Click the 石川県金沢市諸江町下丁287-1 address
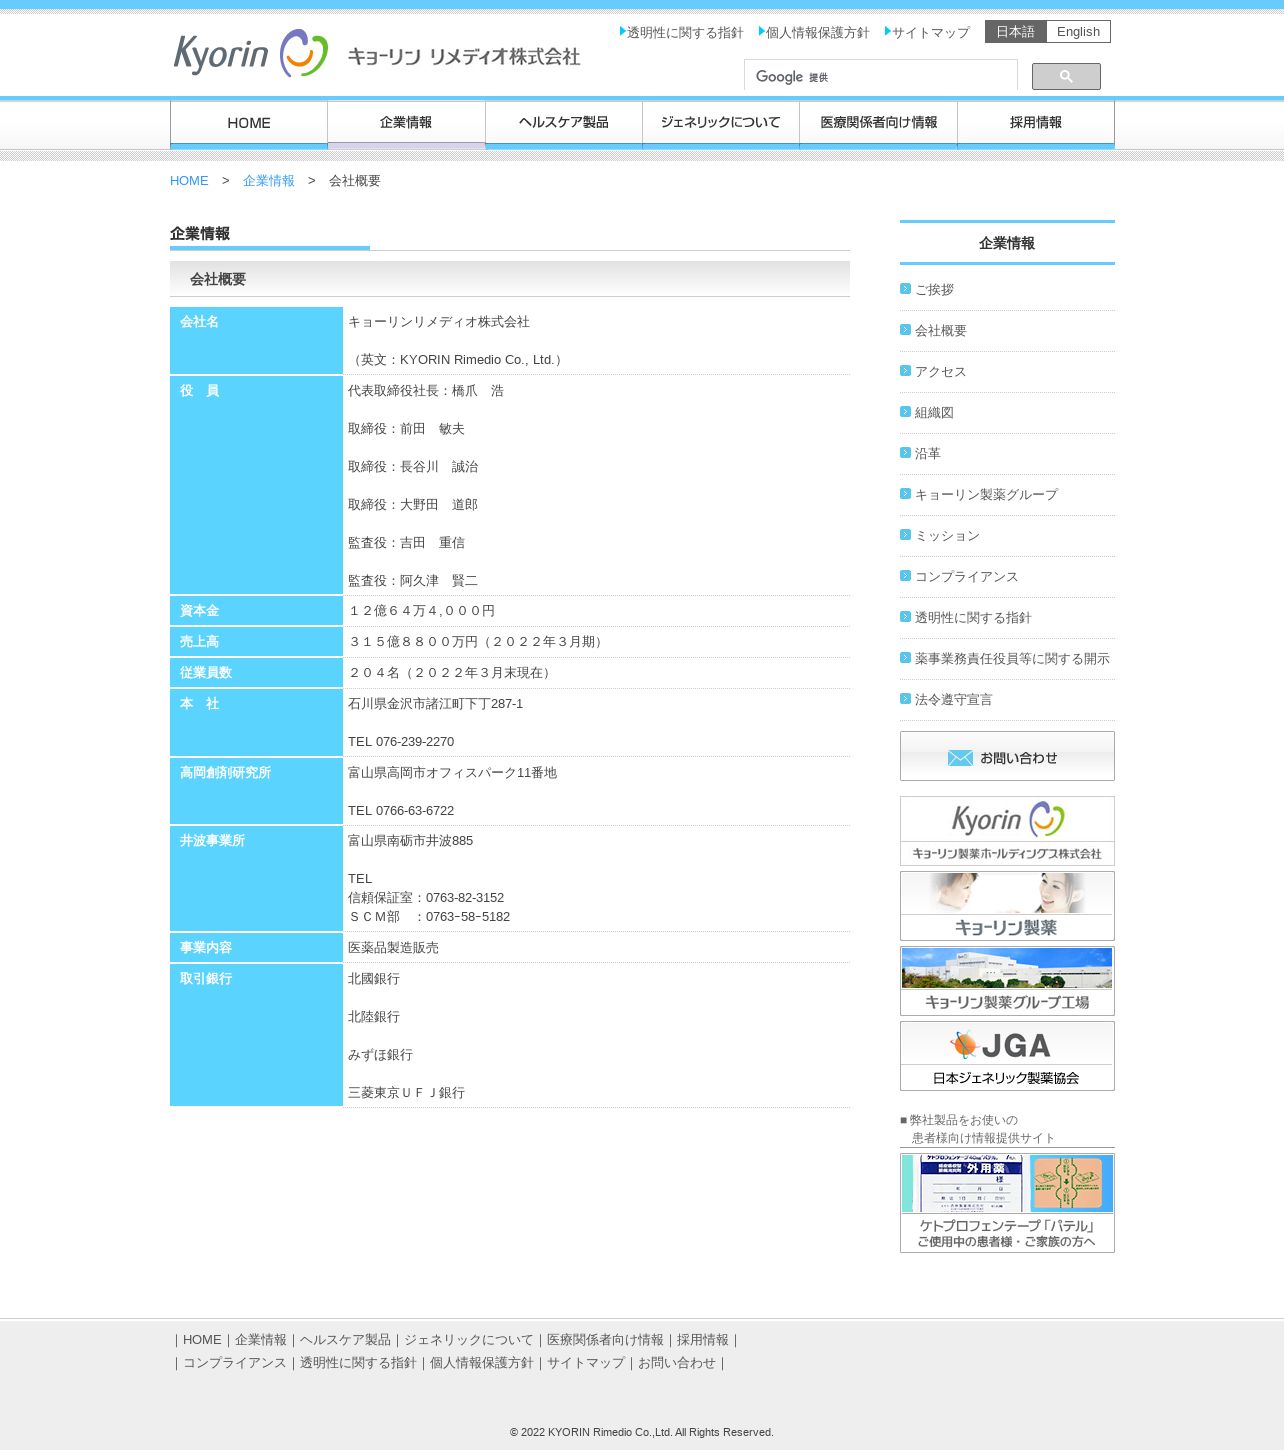1284x1450 pixels. (436, 704)
